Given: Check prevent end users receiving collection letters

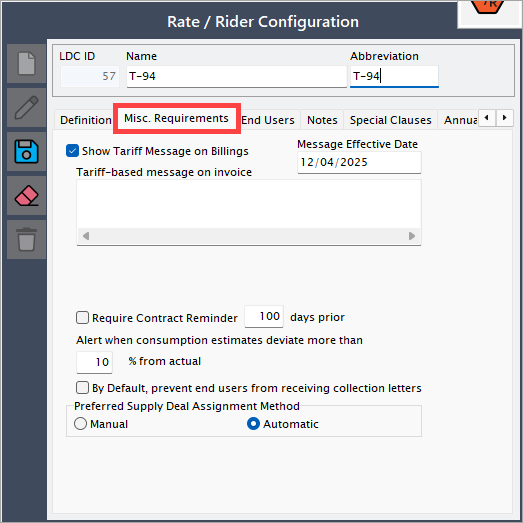Looking at the screenshot, I should click(x=82, y=388).
